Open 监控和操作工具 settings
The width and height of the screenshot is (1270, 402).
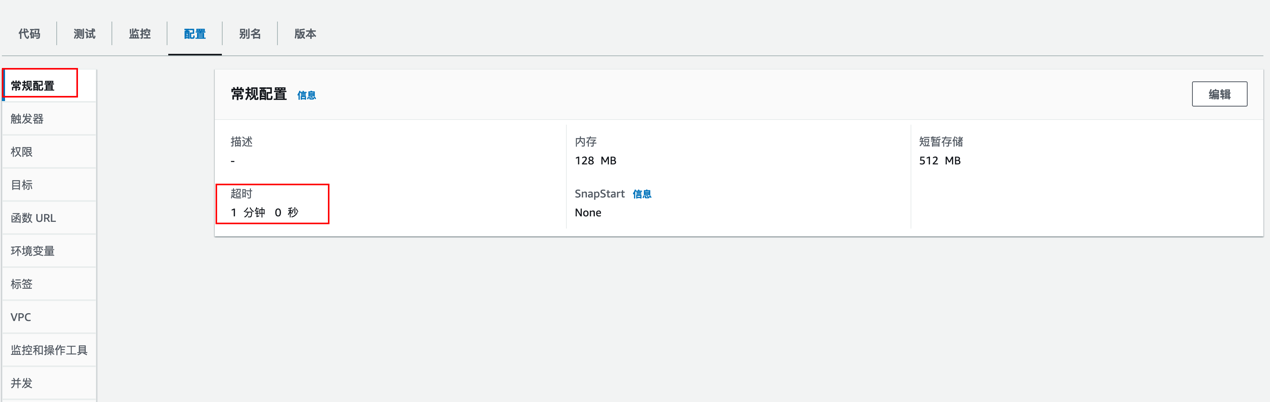49,350
